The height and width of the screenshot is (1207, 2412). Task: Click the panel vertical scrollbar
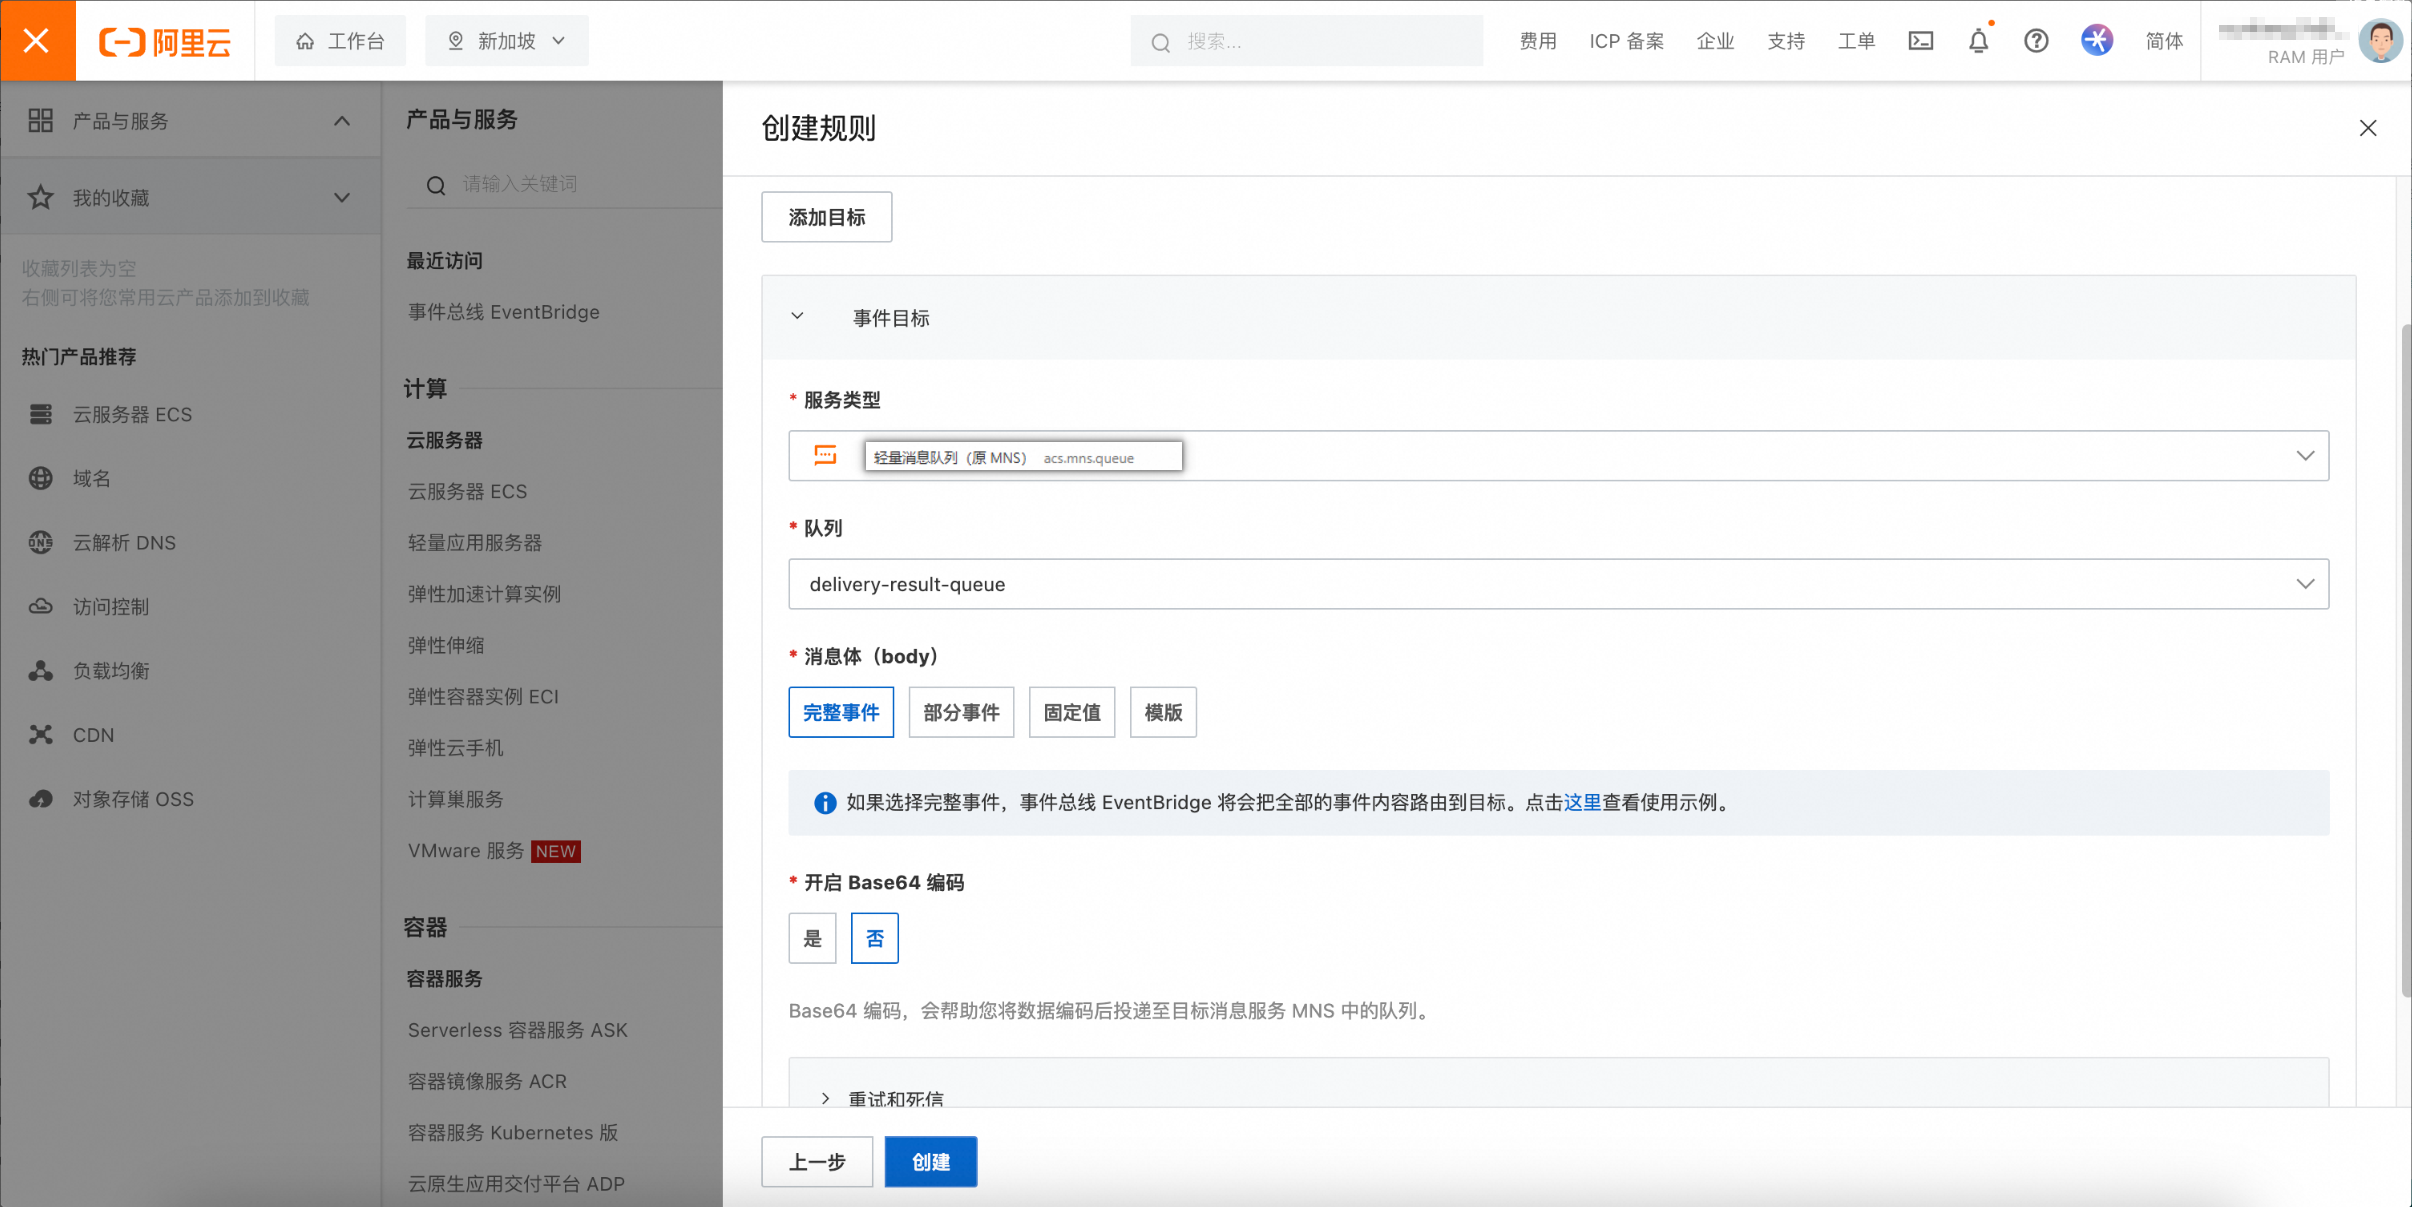[2405, 660]
